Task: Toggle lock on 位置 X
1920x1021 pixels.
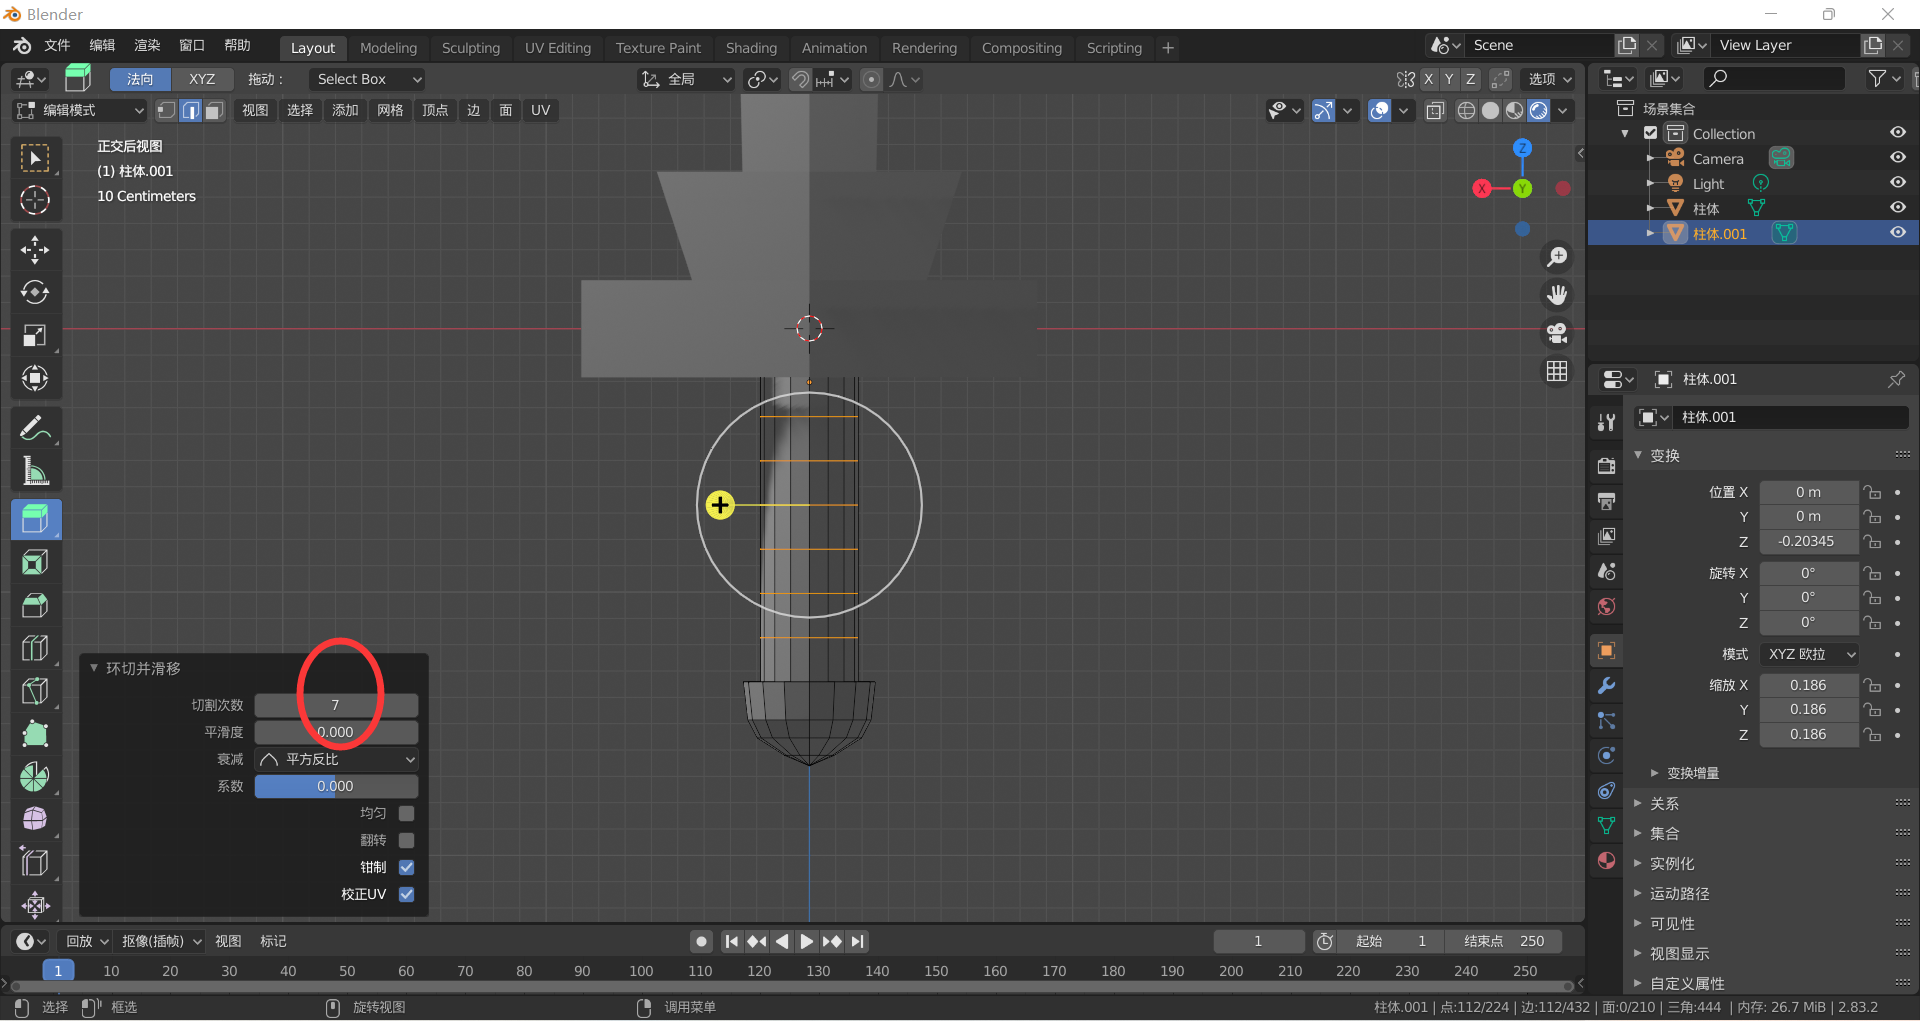Action: [1872, 492]
